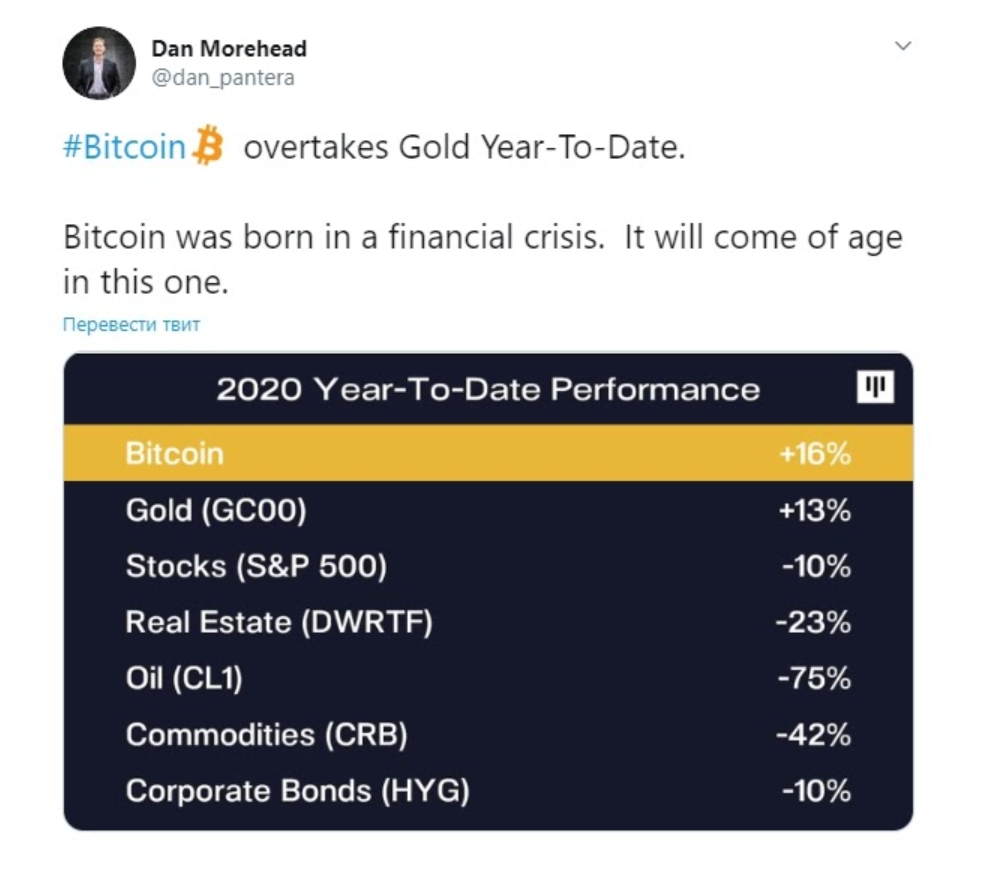Click the Oil (CL1) row label
Image resolution: width=994 pixels, height=873 pixels.
click(184, 678)
